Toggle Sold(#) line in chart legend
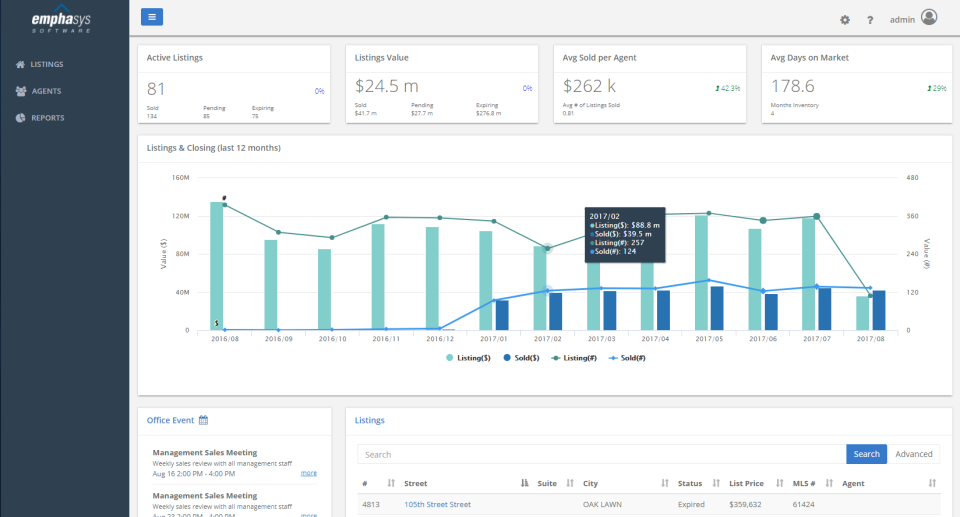The height and width of the screenshot is (517, 960). (627, 358)
